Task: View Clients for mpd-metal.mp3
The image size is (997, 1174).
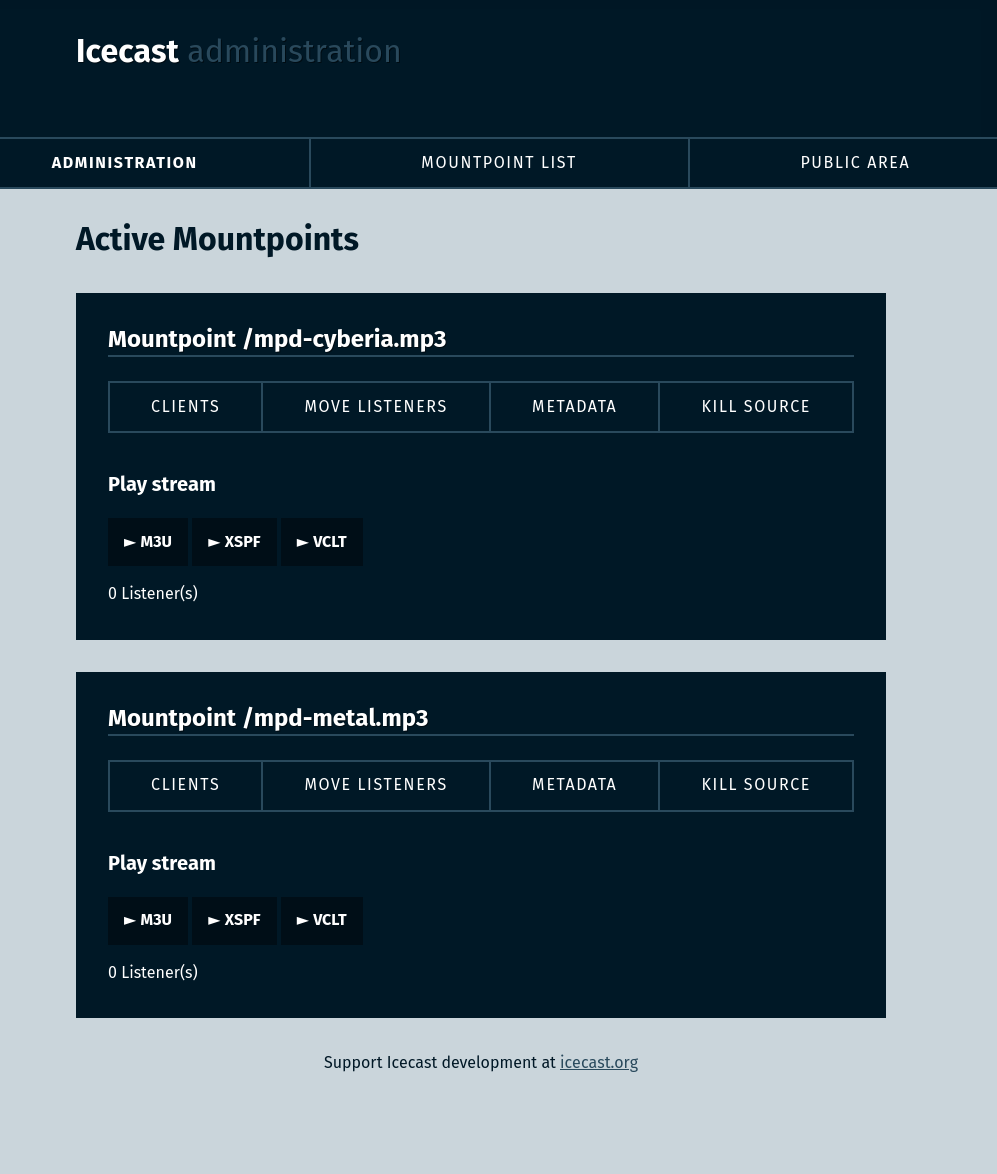Action: tap(185, 785)
